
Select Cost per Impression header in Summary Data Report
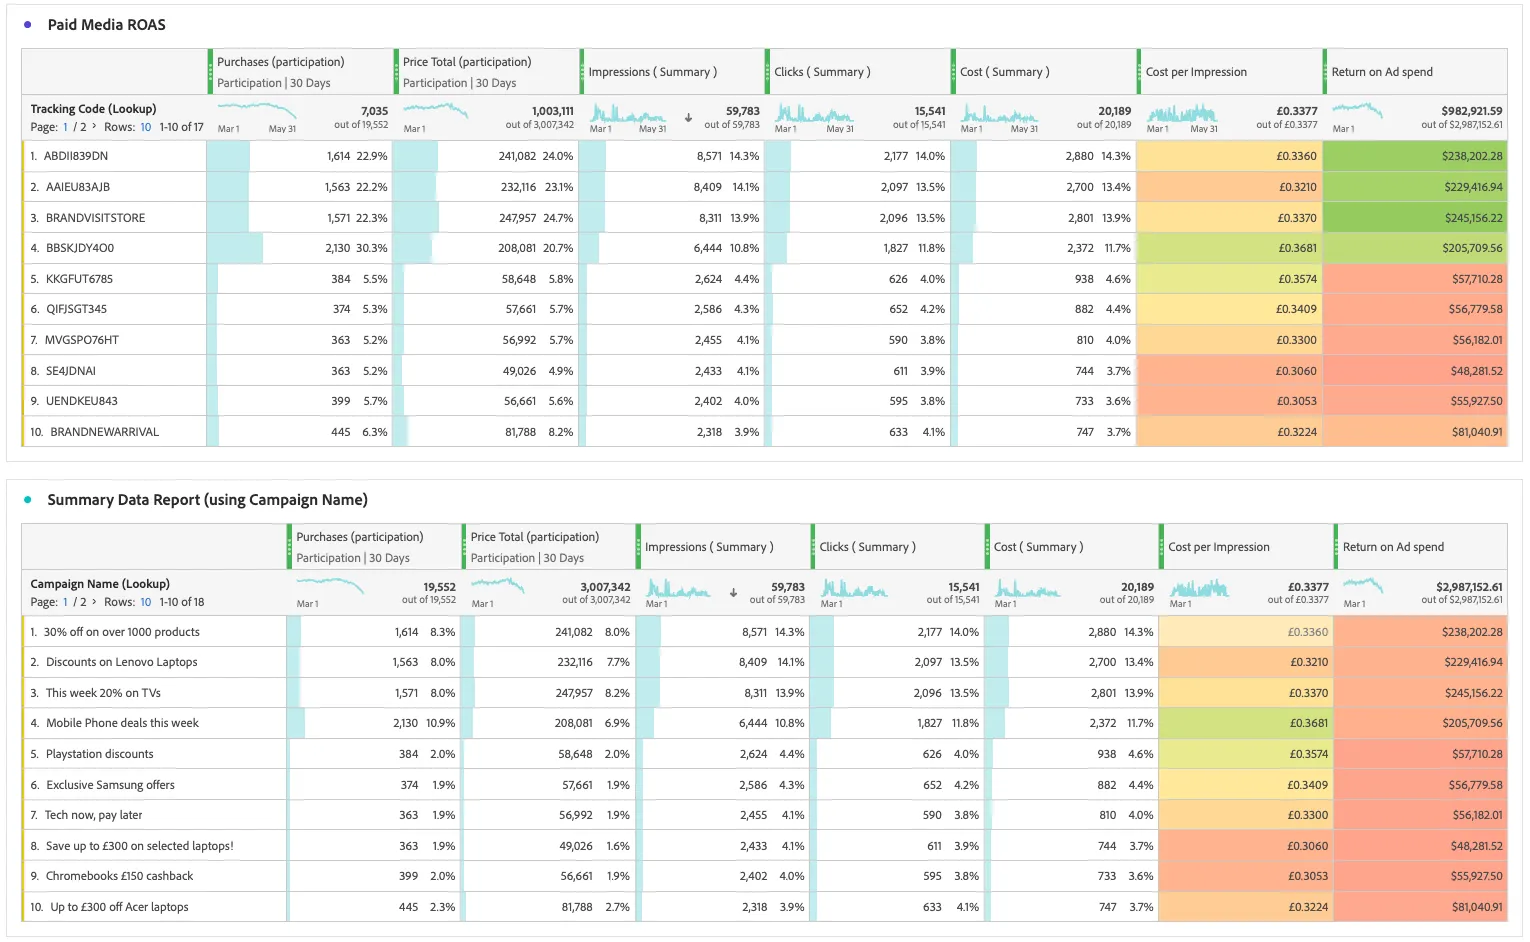point(1246,547)
